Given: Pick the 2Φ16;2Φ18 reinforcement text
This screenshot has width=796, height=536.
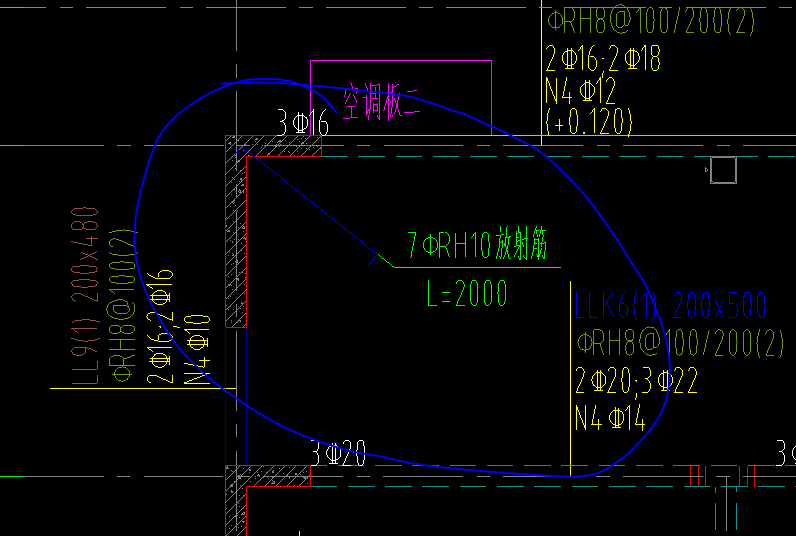Looking at the screenshot, I should 603,58.
